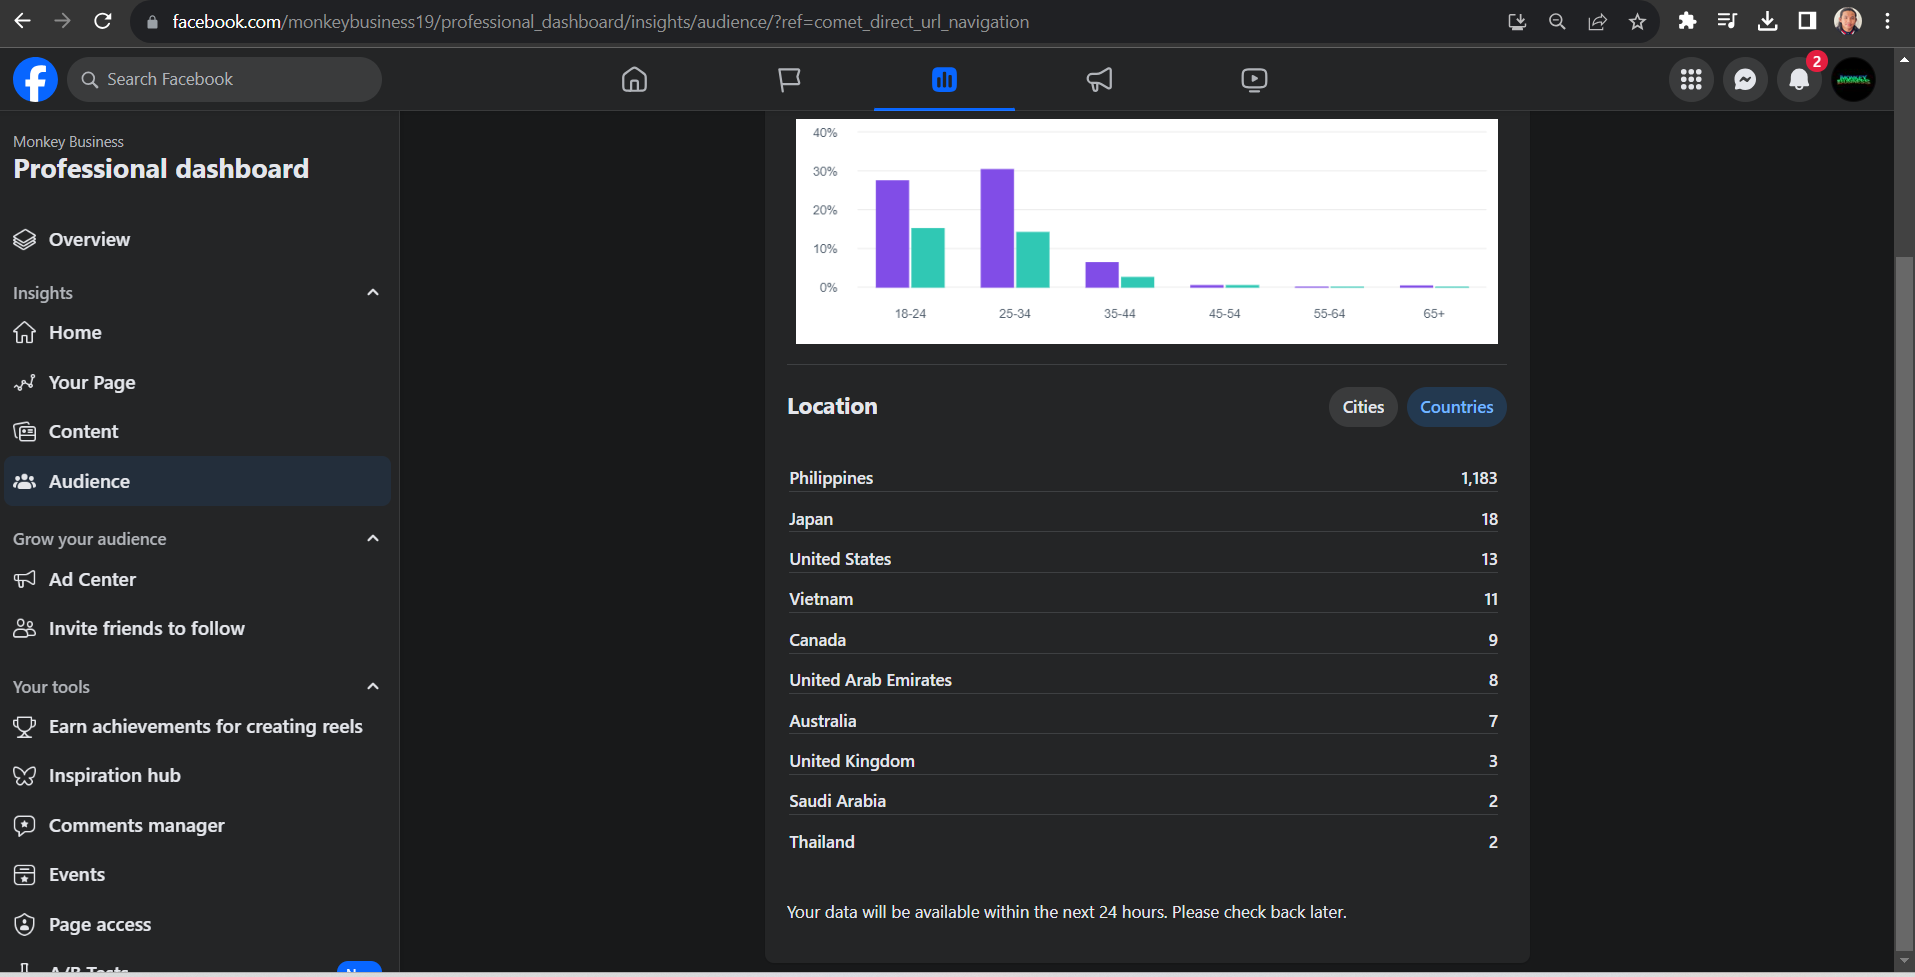Switch location view to Cities
This screenshot has width=1915, height=977.
[x=1363, y=407]
